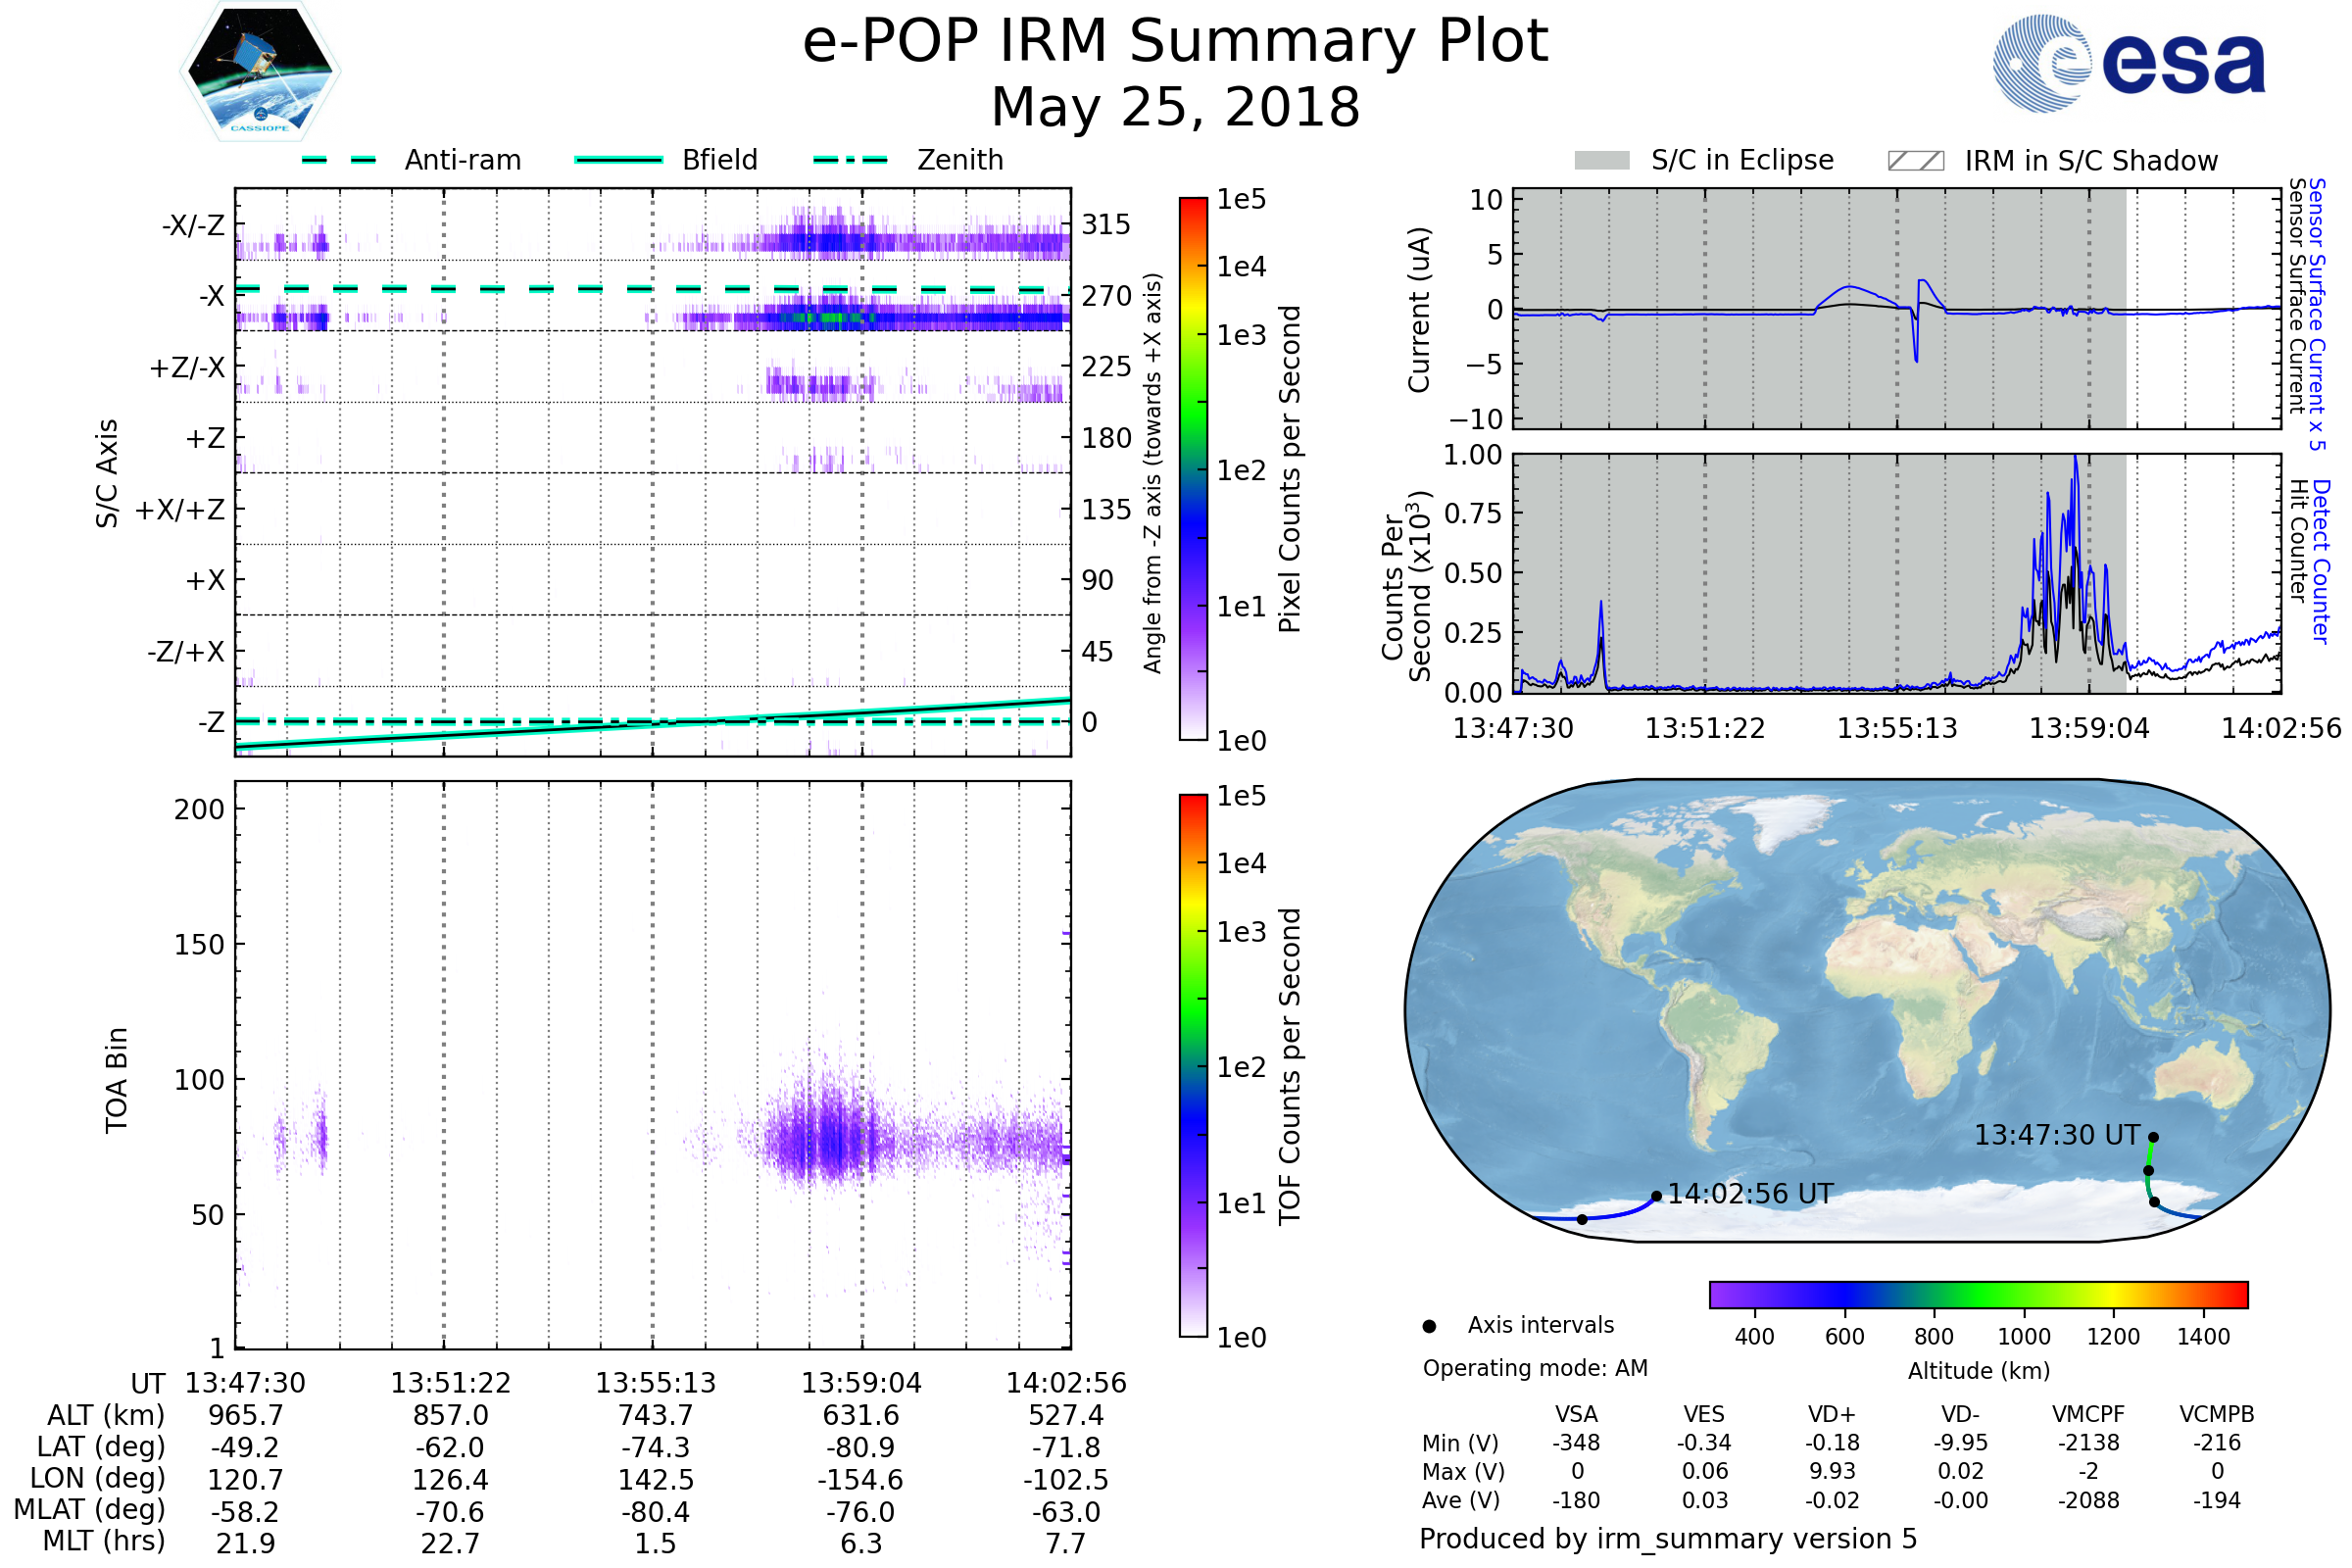Click the Operating mode: AM text
This screenshot has height=1568, width=2352.
click(x=1535, y=1368)
